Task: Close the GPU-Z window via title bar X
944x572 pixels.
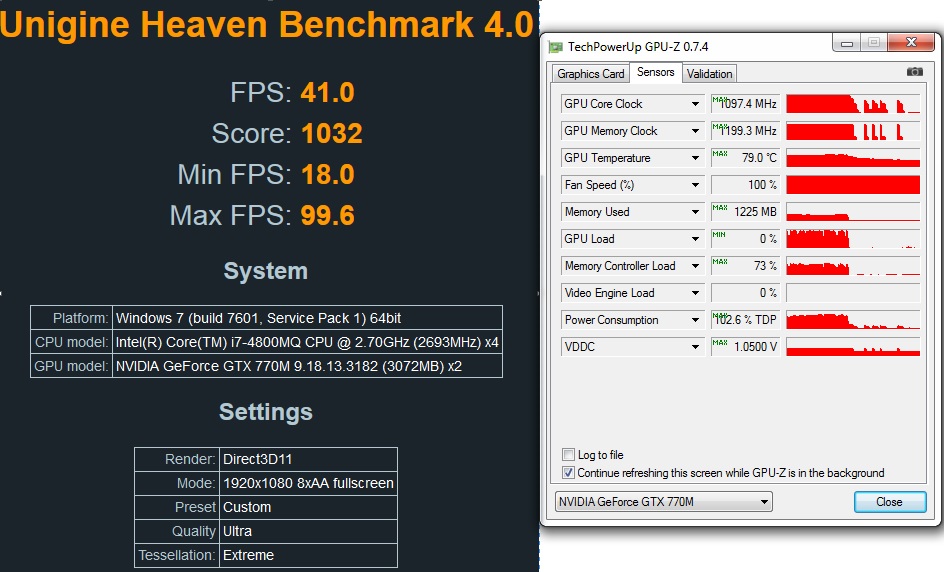Action: (x=911, y=43)
